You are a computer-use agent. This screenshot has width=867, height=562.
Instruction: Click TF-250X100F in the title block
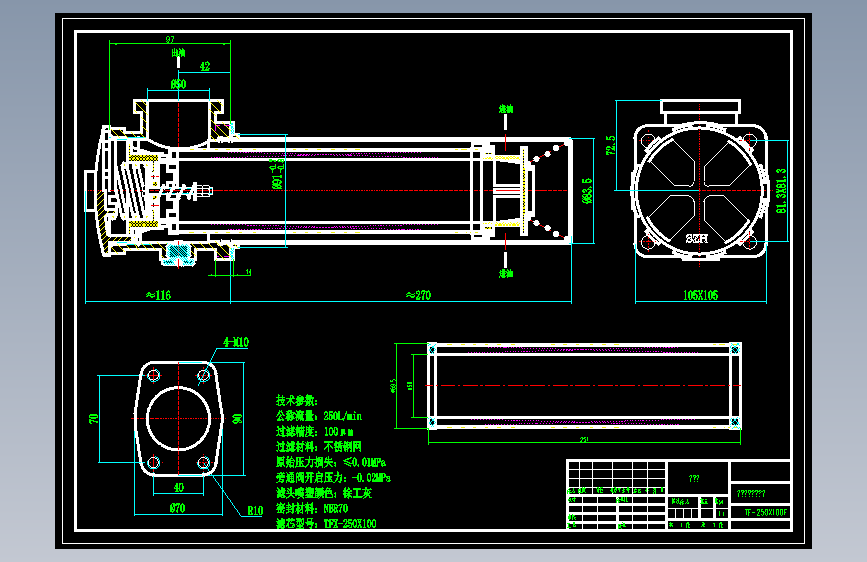pos(765,512)
